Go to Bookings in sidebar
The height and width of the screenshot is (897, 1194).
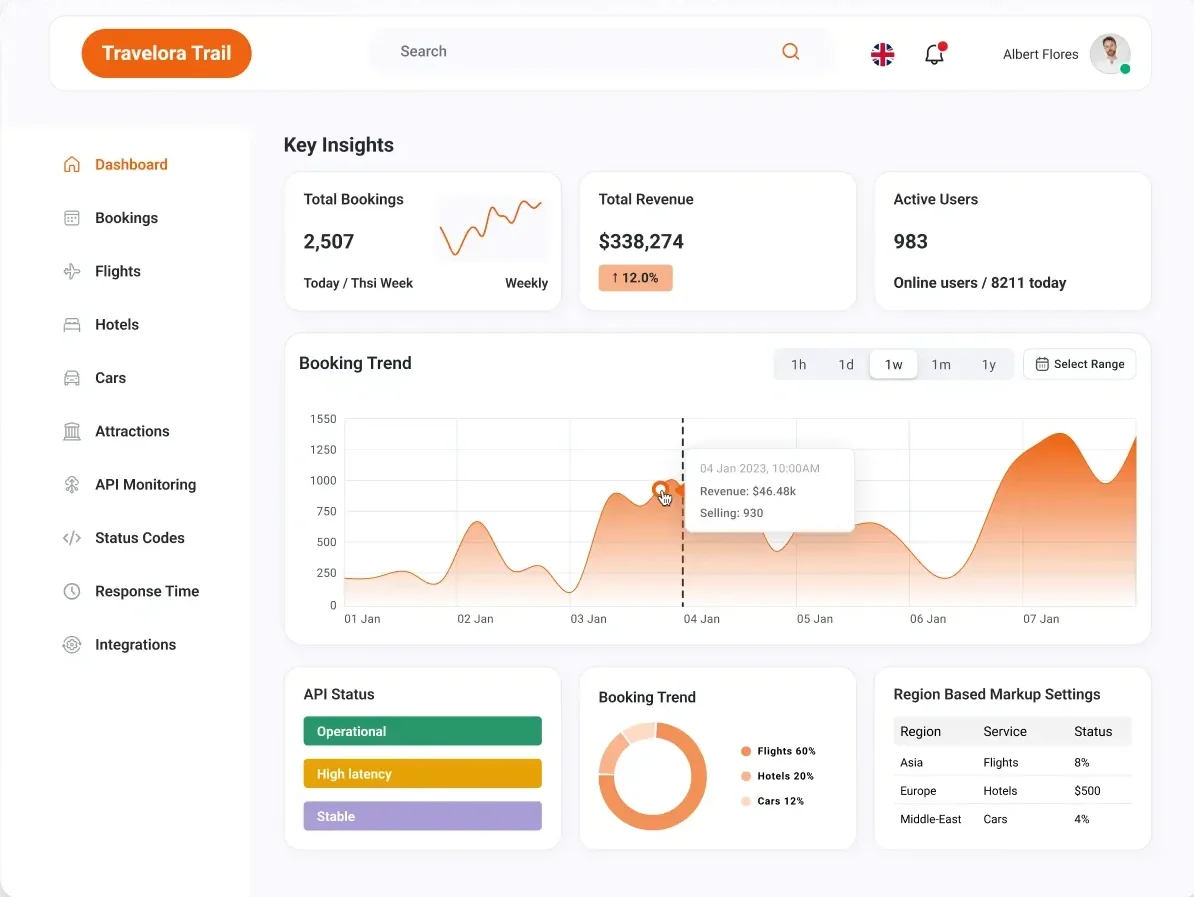pyautogui.click(x=126, y=218)
